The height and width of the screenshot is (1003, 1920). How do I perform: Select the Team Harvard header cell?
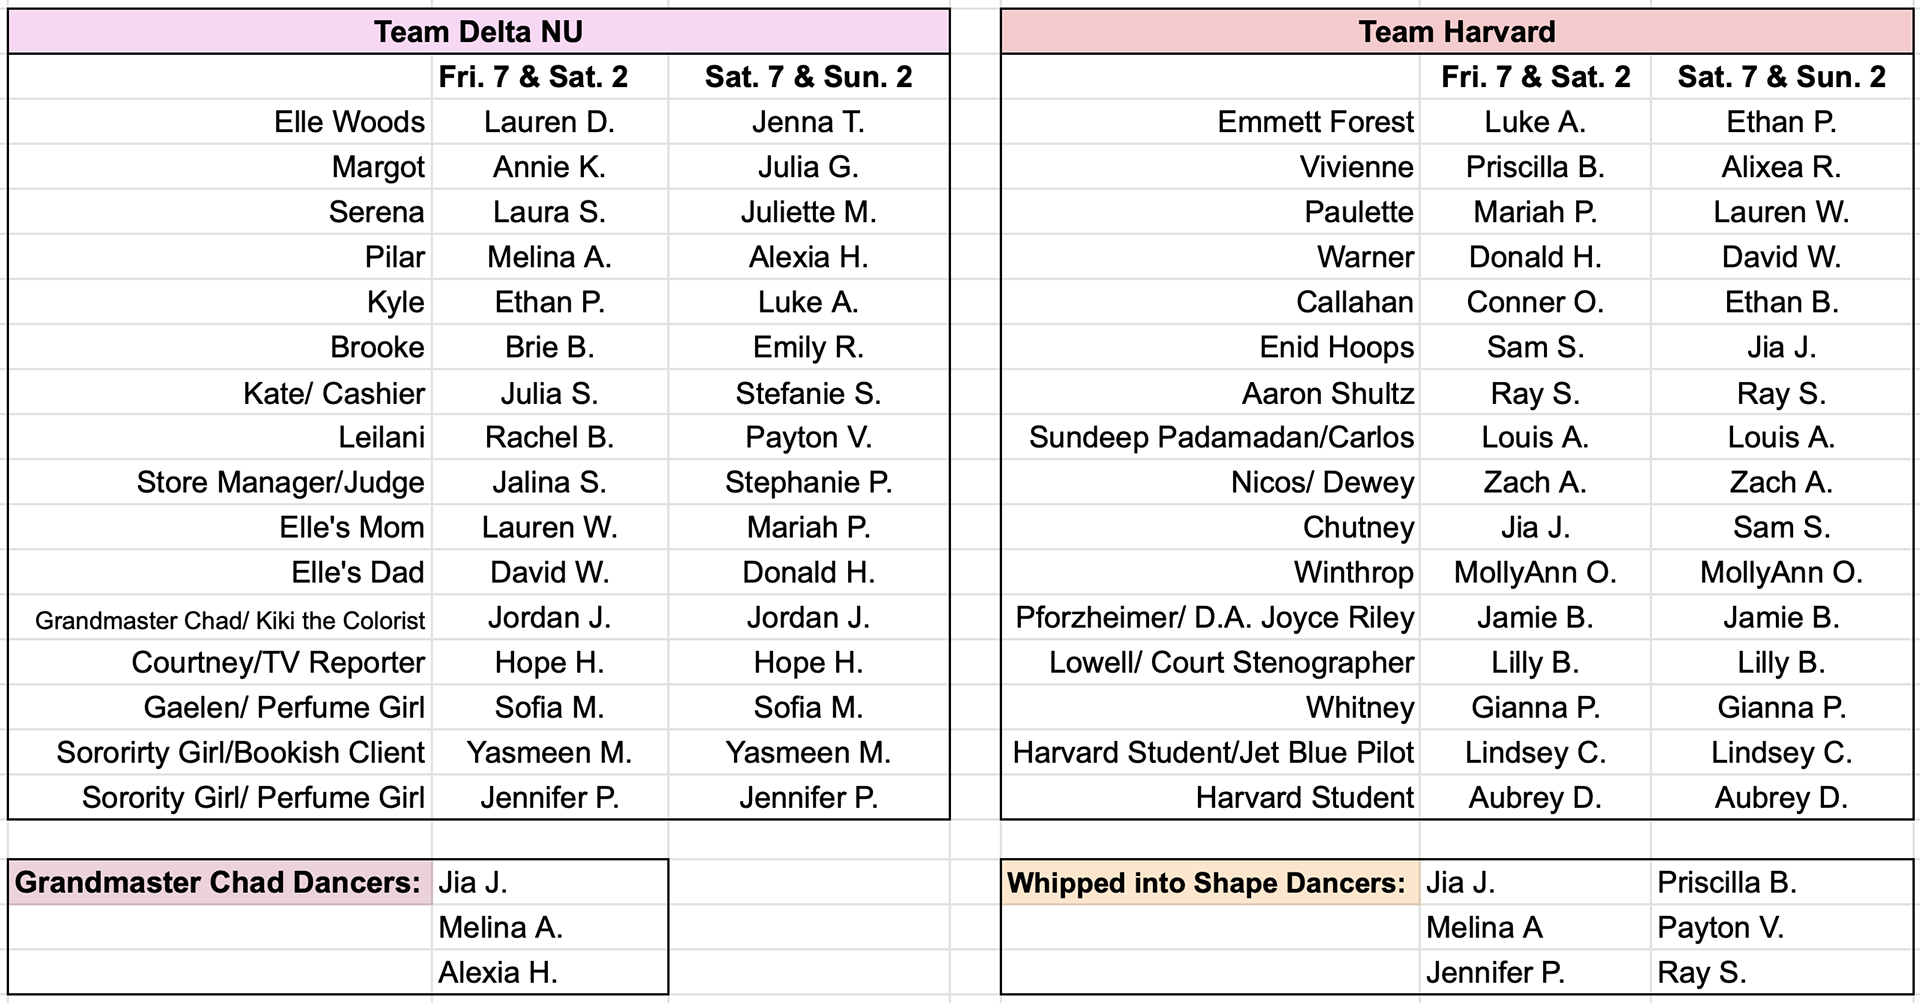coord(1456,32)
